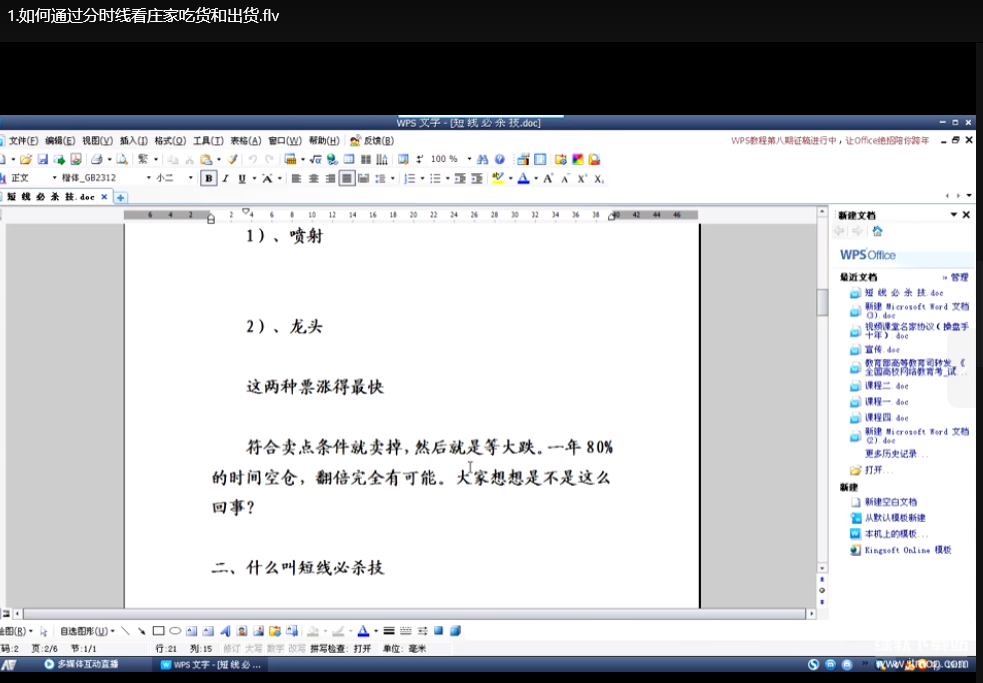Click the Open file folder icon
This screenshot has height=683, width=983.
pyautogui.click(x=26, y=159)
